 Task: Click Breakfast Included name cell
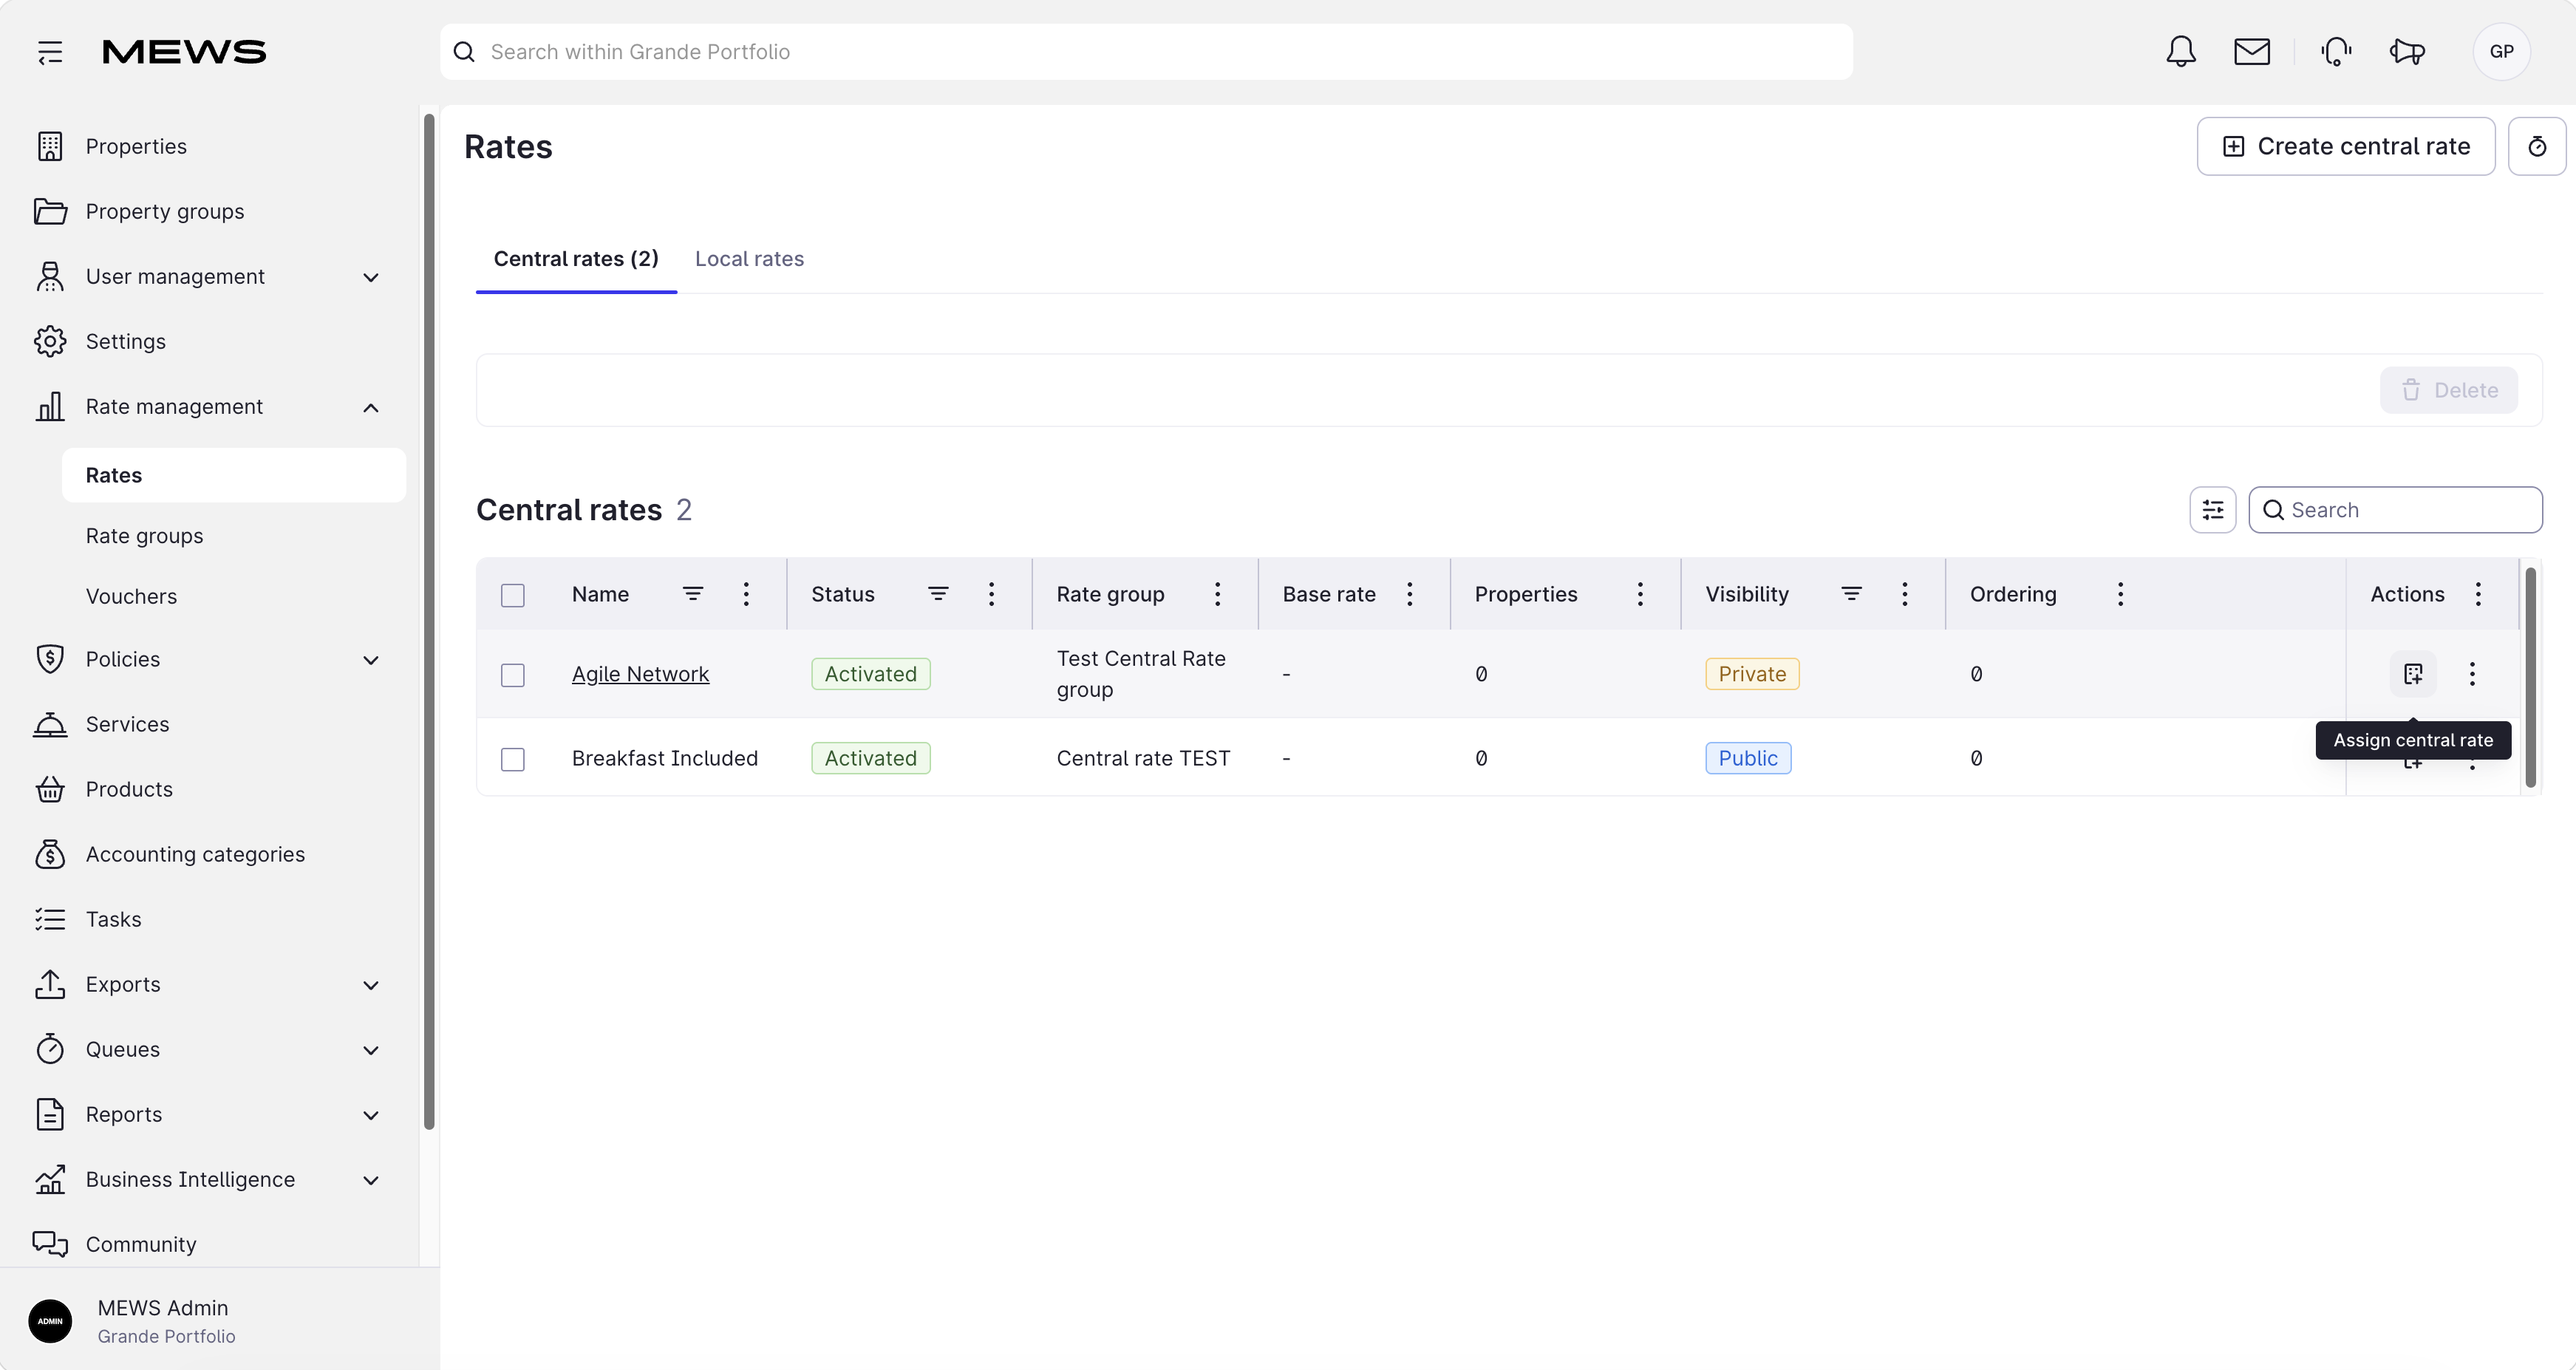[x=665, y=758]
